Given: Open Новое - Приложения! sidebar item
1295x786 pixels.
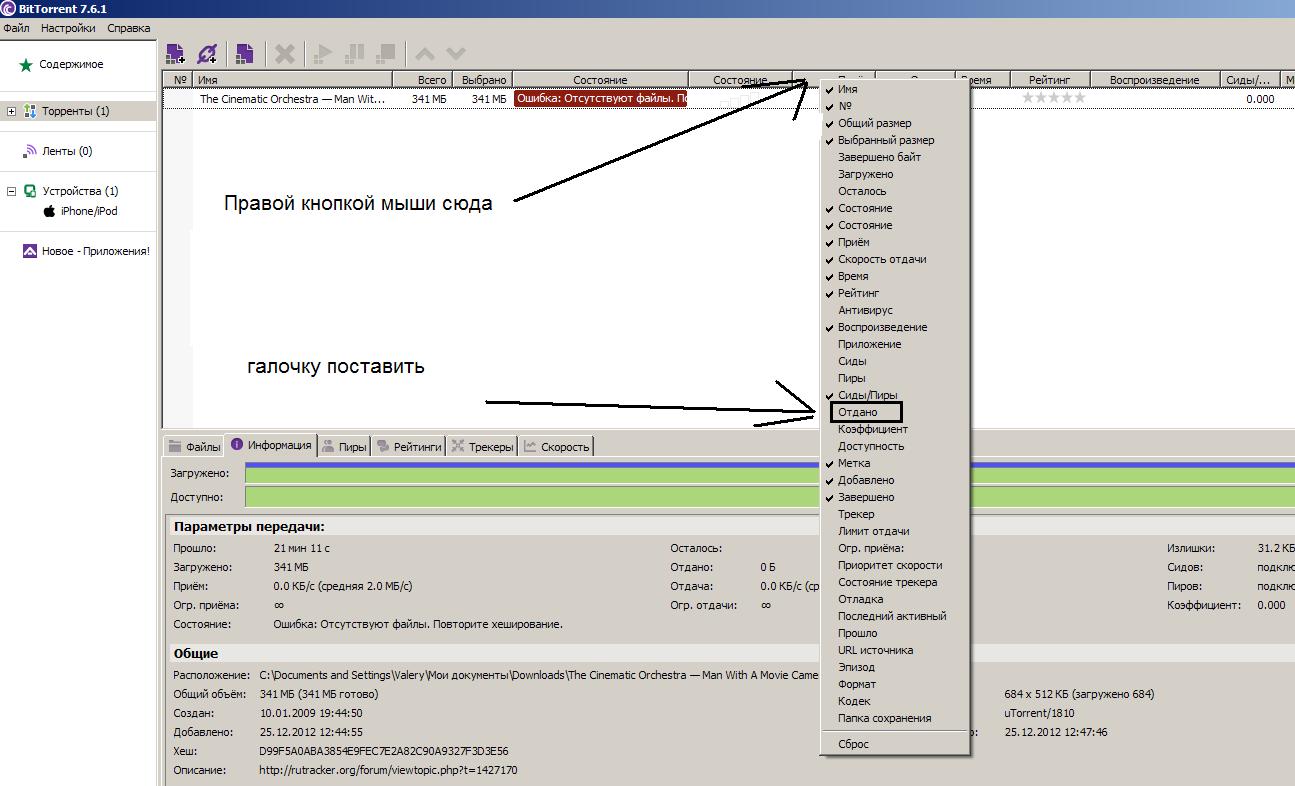Looking at the screenshot, I should coord(95,251).
